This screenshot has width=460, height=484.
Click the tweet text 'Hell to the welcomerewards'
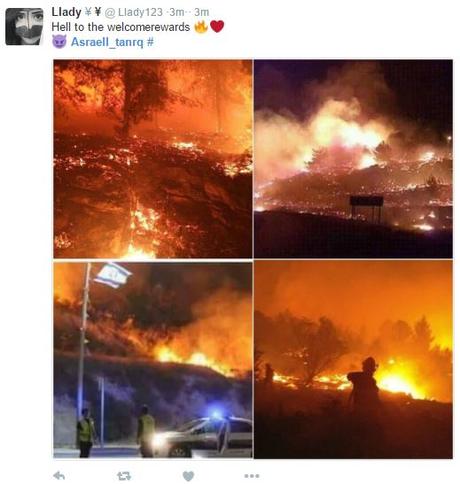pyautogui.click(x=121, y=27)
